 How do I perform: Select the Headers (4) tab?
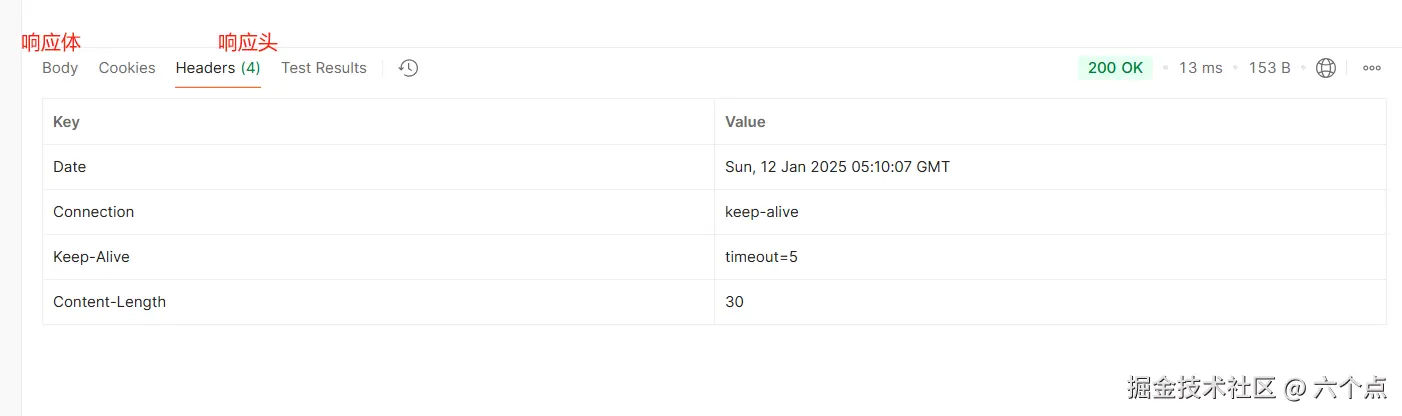click(x=218, y=68)
